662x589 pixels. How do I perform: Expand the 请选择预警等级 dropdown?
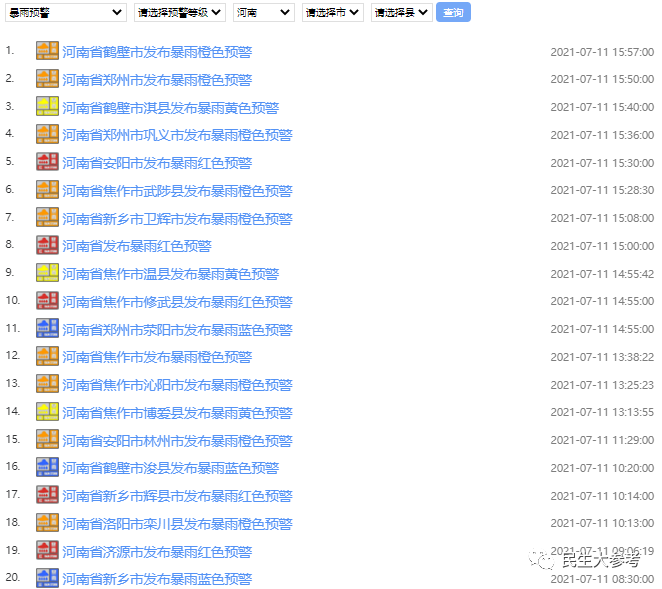180,13
